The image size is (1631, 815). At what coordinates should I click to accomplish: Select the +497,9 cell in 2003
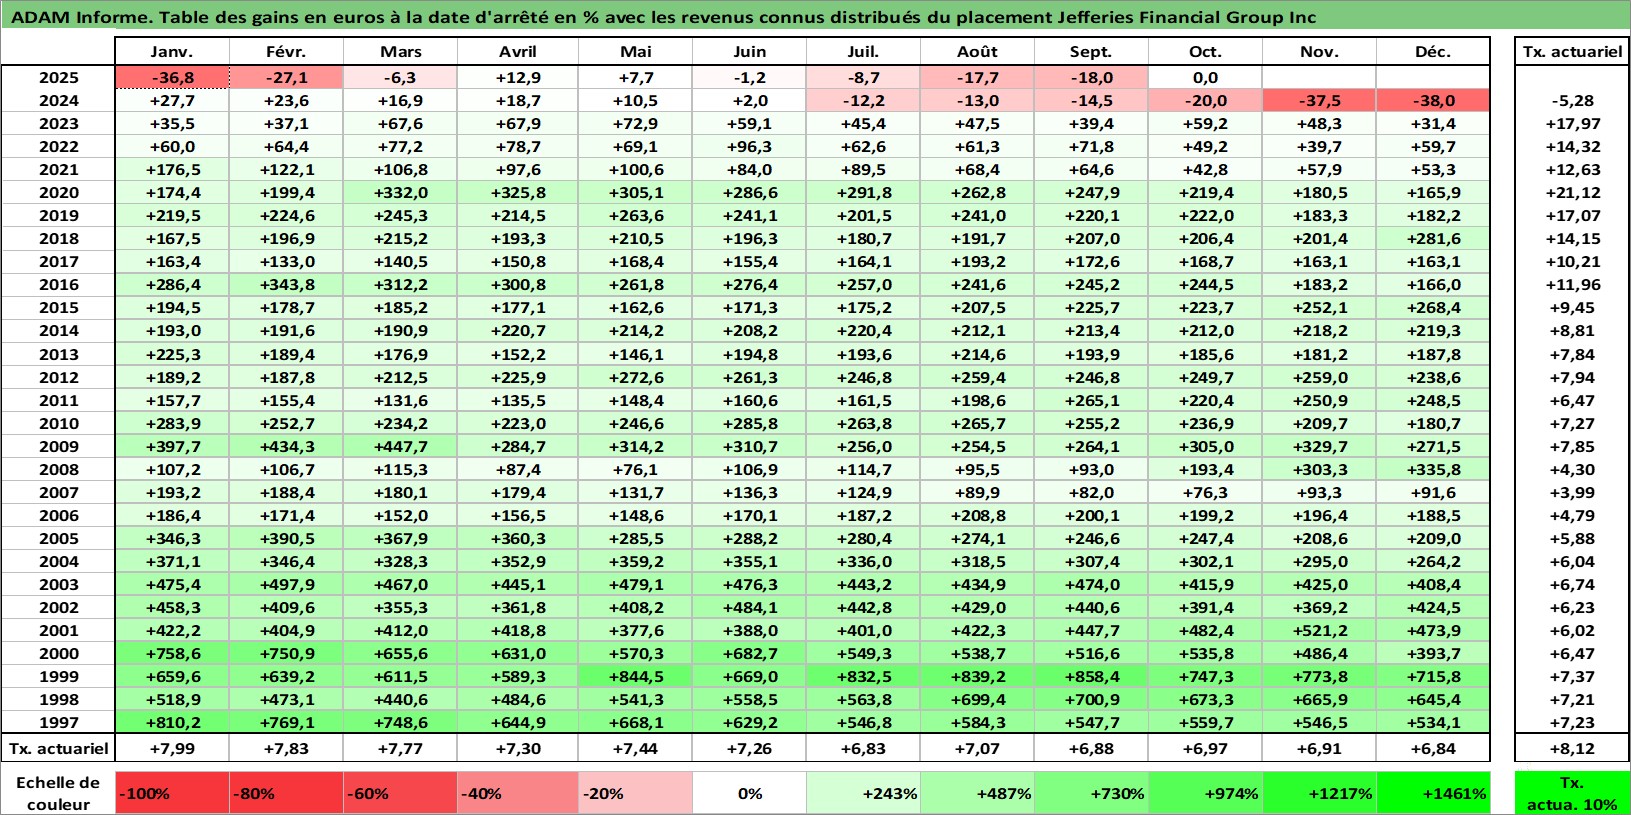(287, 585)
